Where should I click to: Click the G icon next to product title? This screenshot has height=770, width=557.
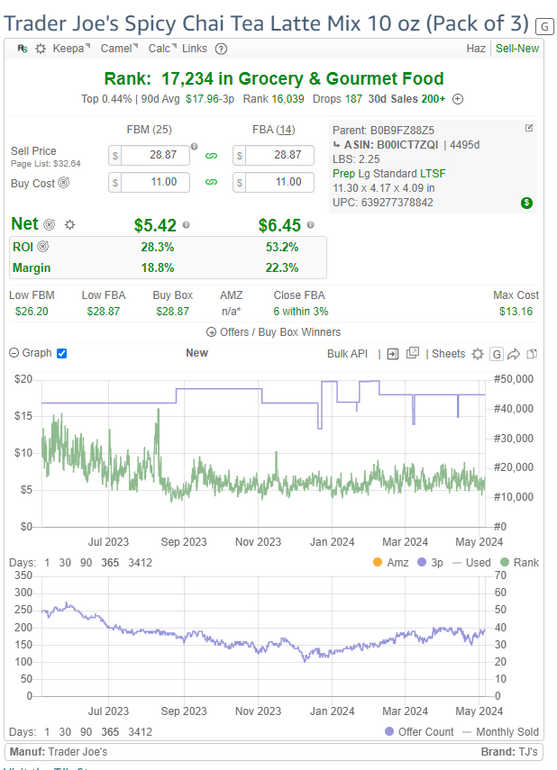[x=544, y=26]
